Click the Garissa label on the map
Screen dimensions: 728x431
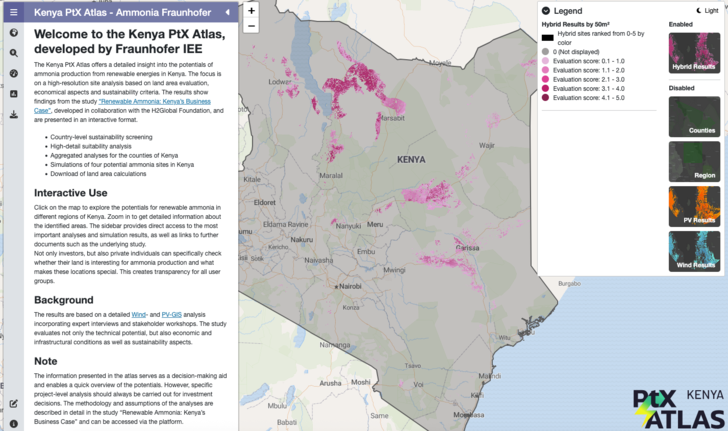point(468,248)
